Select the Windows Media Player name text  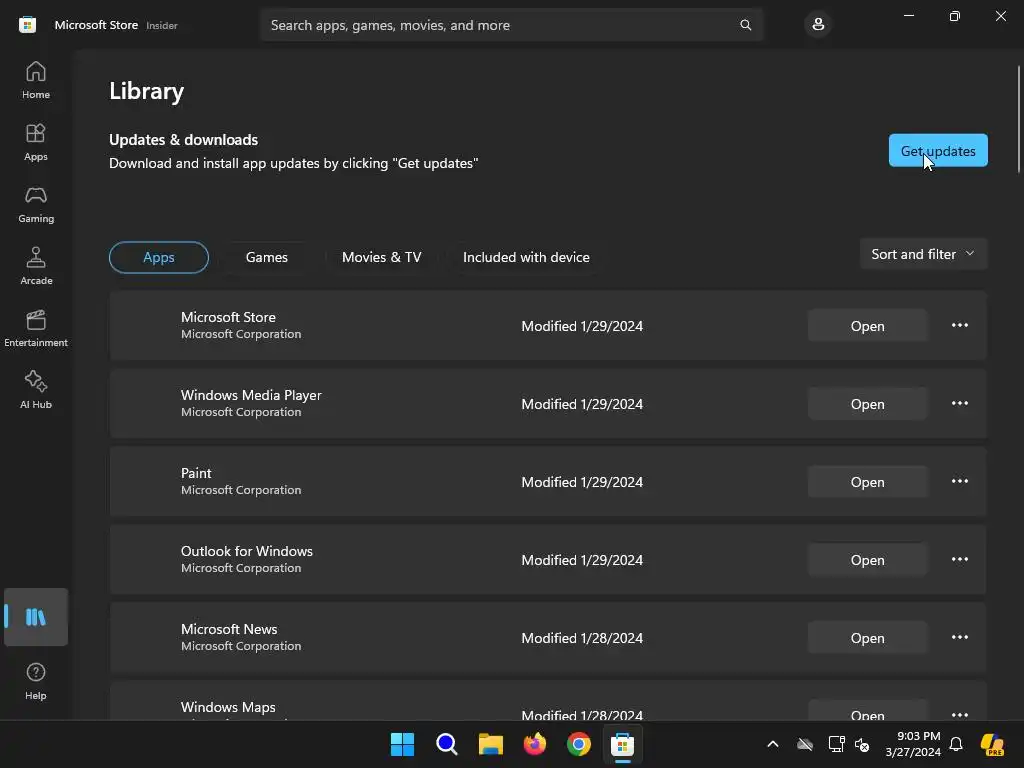(251, 395)
